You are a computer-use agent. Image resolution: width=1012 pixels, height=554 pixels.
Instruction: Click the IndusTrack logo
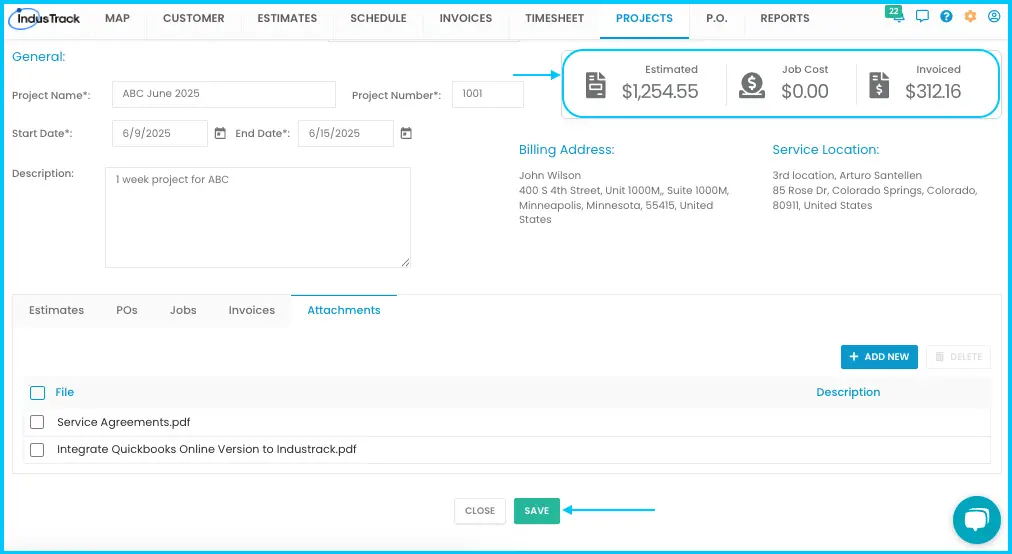tap(45, 19)
